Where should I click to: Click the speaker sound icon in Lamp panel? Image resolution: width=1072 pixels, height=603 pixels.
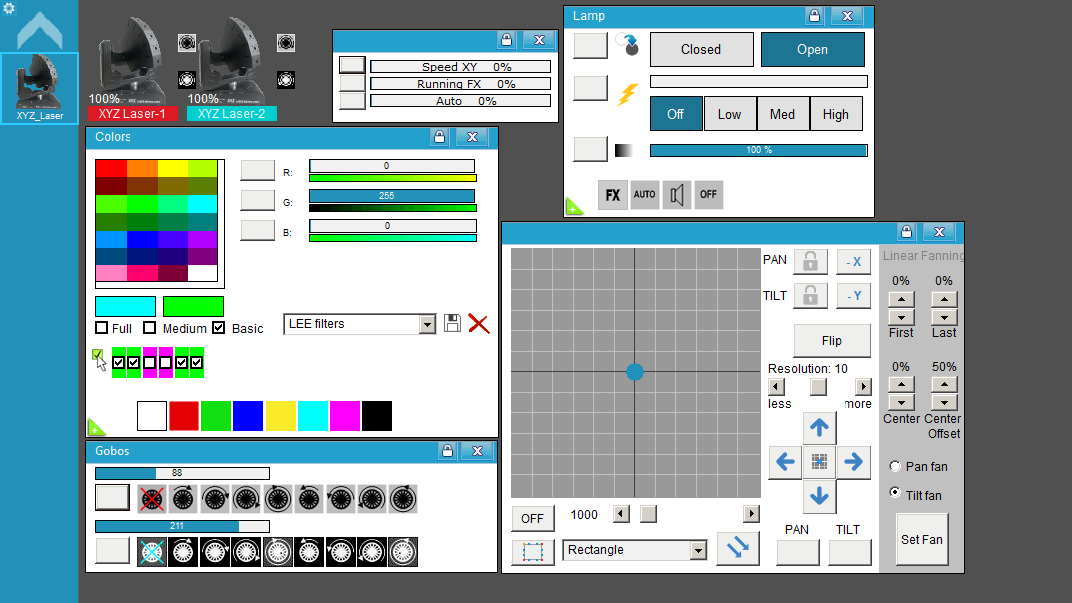(676, 195)
